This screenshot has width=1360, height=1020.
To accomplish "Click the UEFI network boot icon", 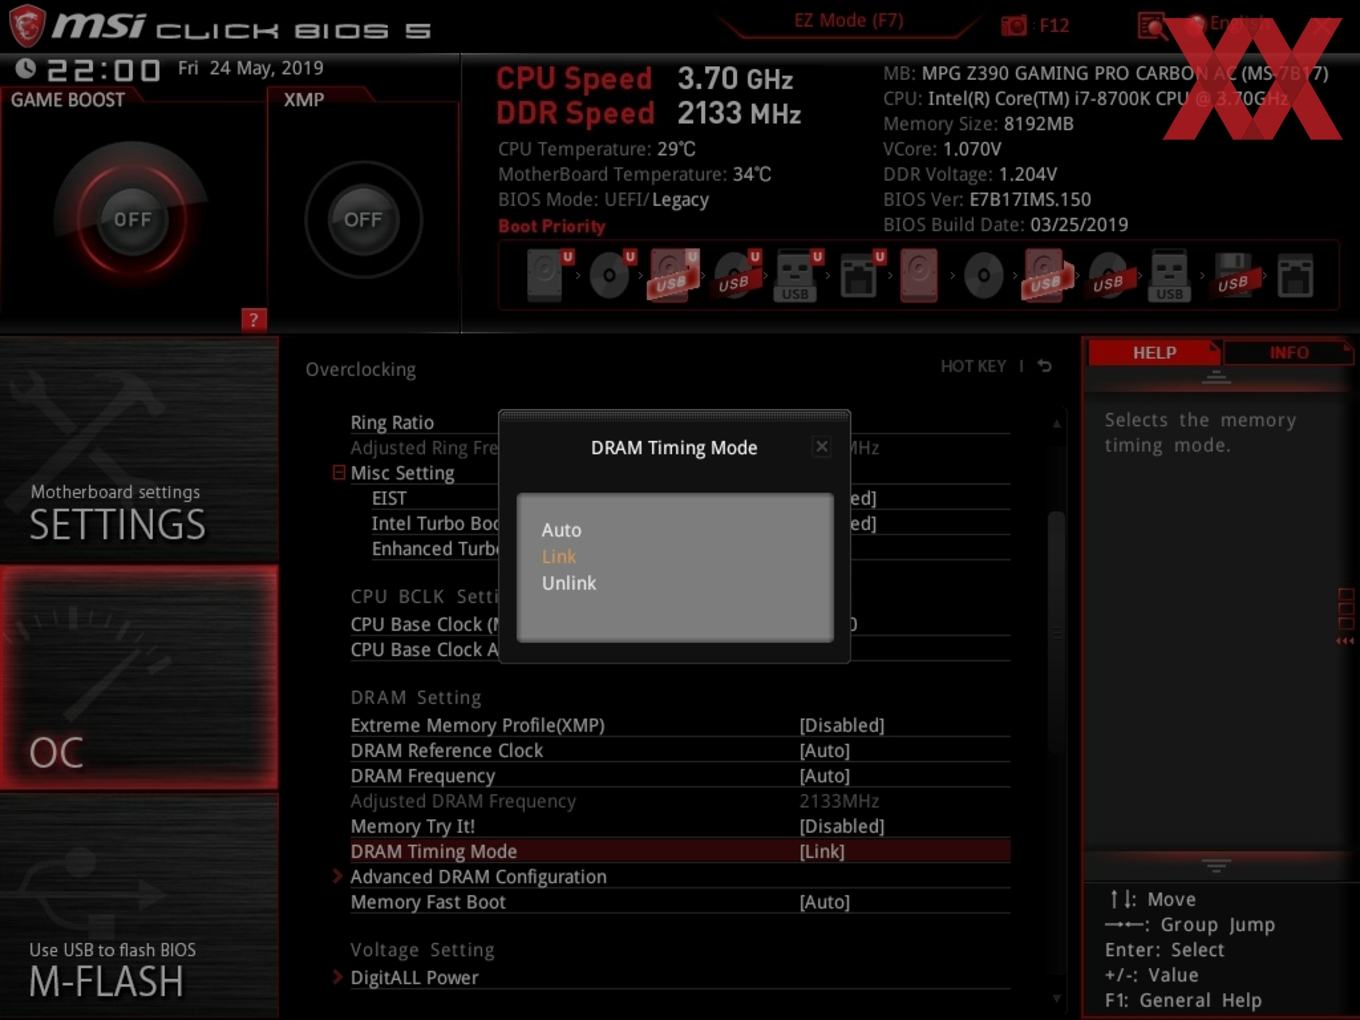I will pyautogui.click(x=859, y=275).
